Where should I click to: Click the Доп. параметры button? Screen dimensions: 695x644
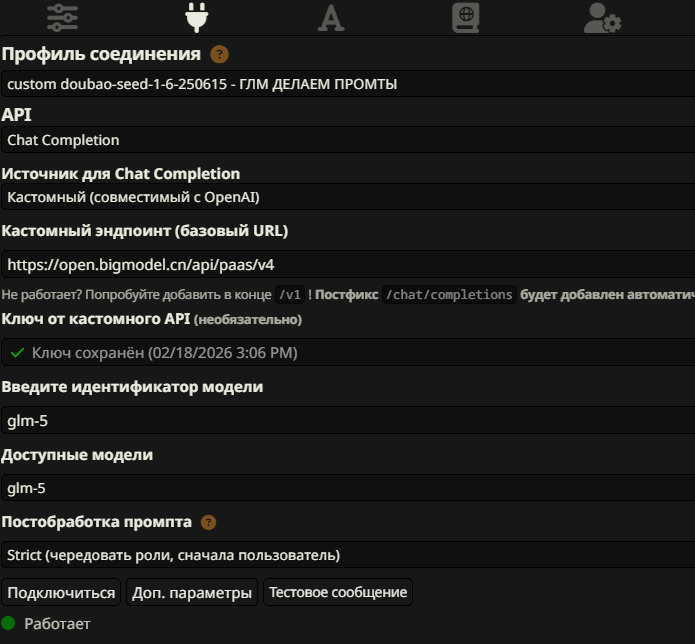192,593
